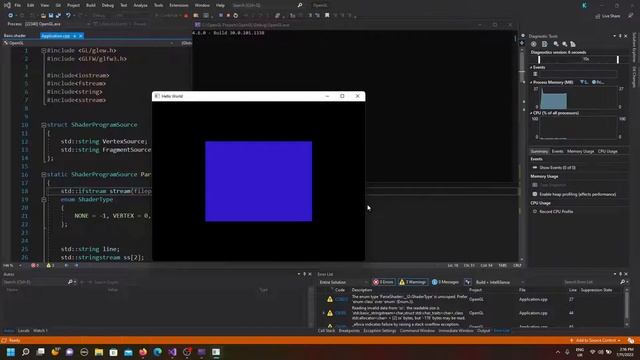Switch to the Call Stack tab
640x360 pixels.
(x=326, y=331)
